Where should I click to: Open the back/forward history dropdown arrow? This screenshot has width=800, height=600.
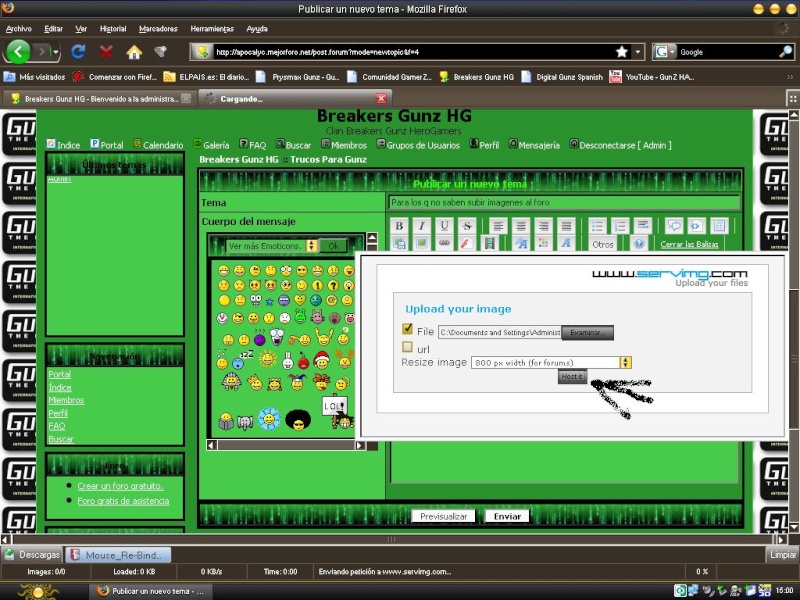(56, 52)
